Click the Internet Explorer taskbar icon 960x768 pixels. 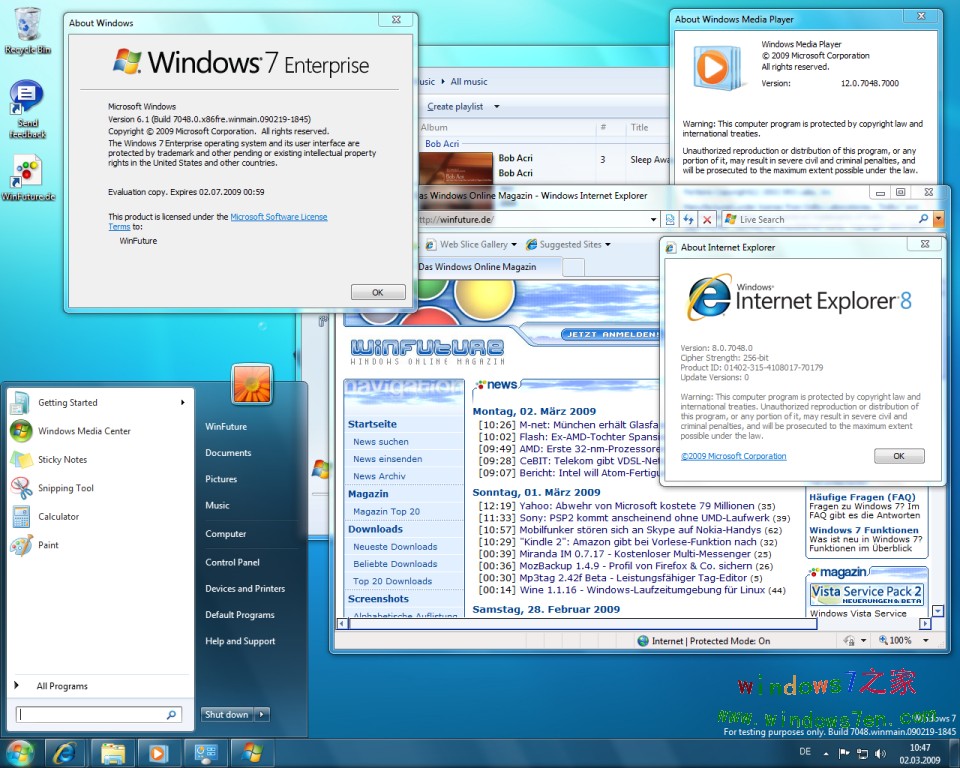65,752
